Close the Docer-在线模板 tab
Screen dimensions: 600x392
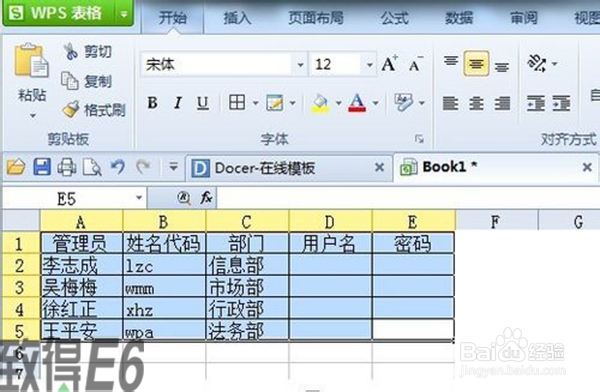pos(379,167)
